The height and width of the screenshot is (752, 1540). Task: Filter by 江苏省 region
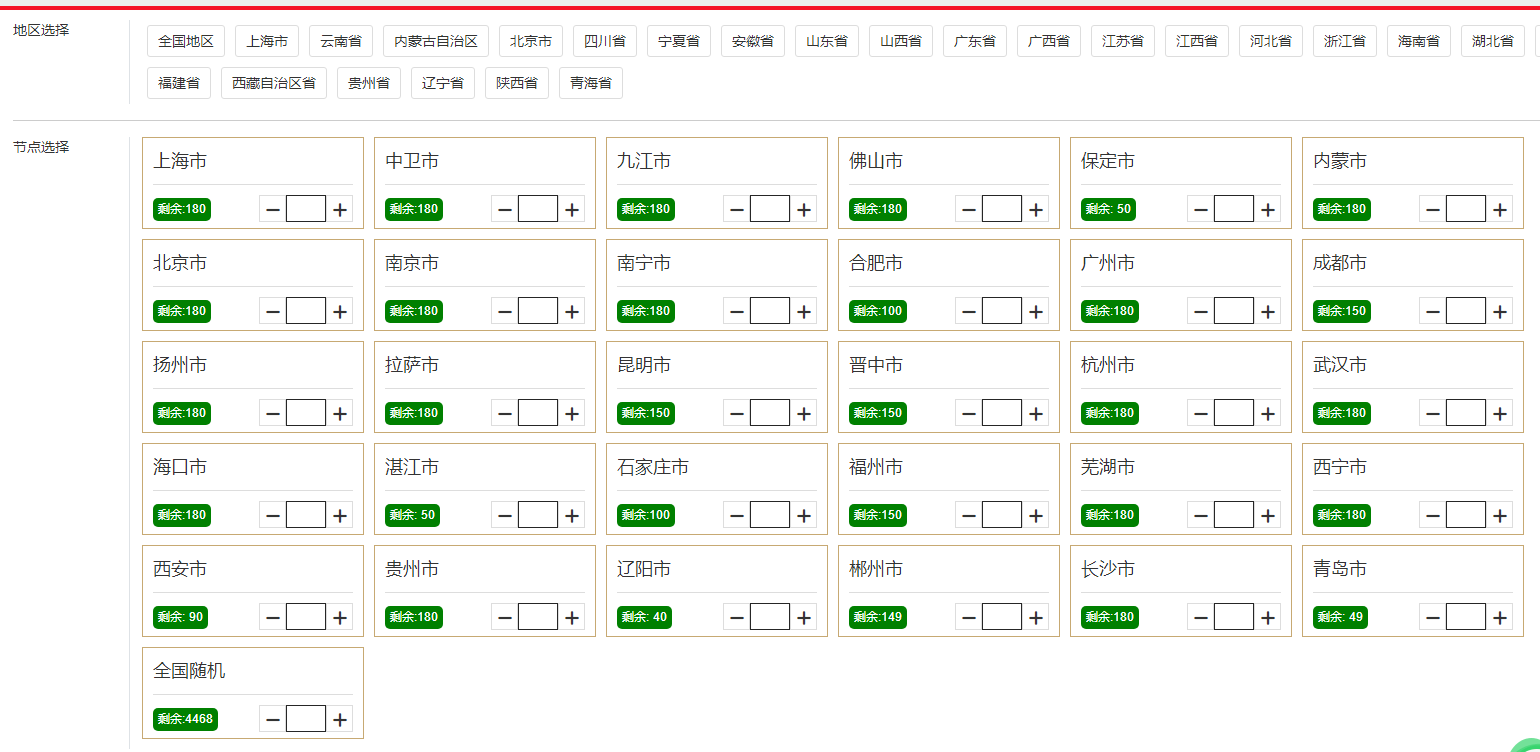[x=1123, y=41]
